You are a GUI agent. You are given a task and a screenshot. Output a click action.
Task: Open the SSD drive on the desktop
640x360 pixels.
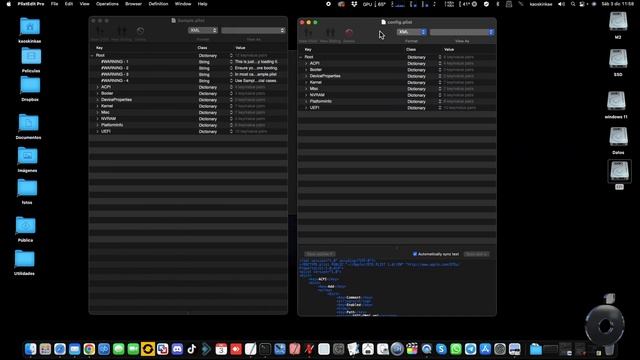coord(618,62)
